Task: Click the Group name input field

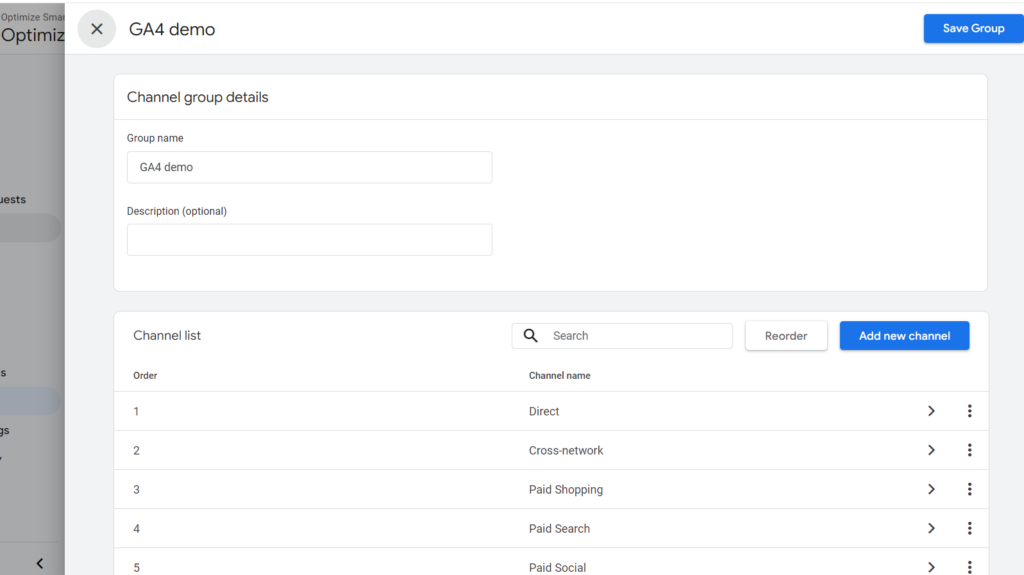Action: (x=310, y=167)
